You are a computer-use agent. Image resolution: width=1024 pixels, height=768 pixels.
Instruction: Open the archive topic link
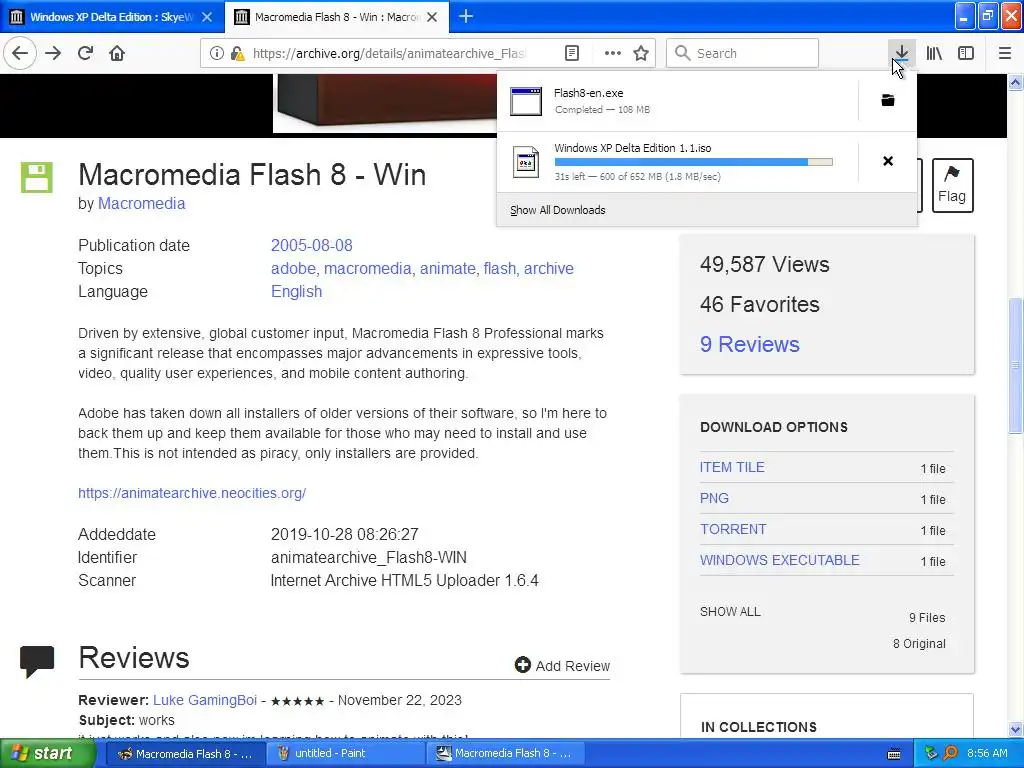click(x=549, y=268)
